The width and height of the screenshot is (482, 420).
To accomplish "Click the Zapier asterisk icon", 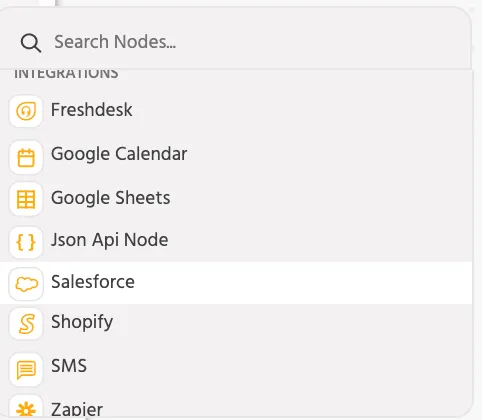I will pos(26,408).
